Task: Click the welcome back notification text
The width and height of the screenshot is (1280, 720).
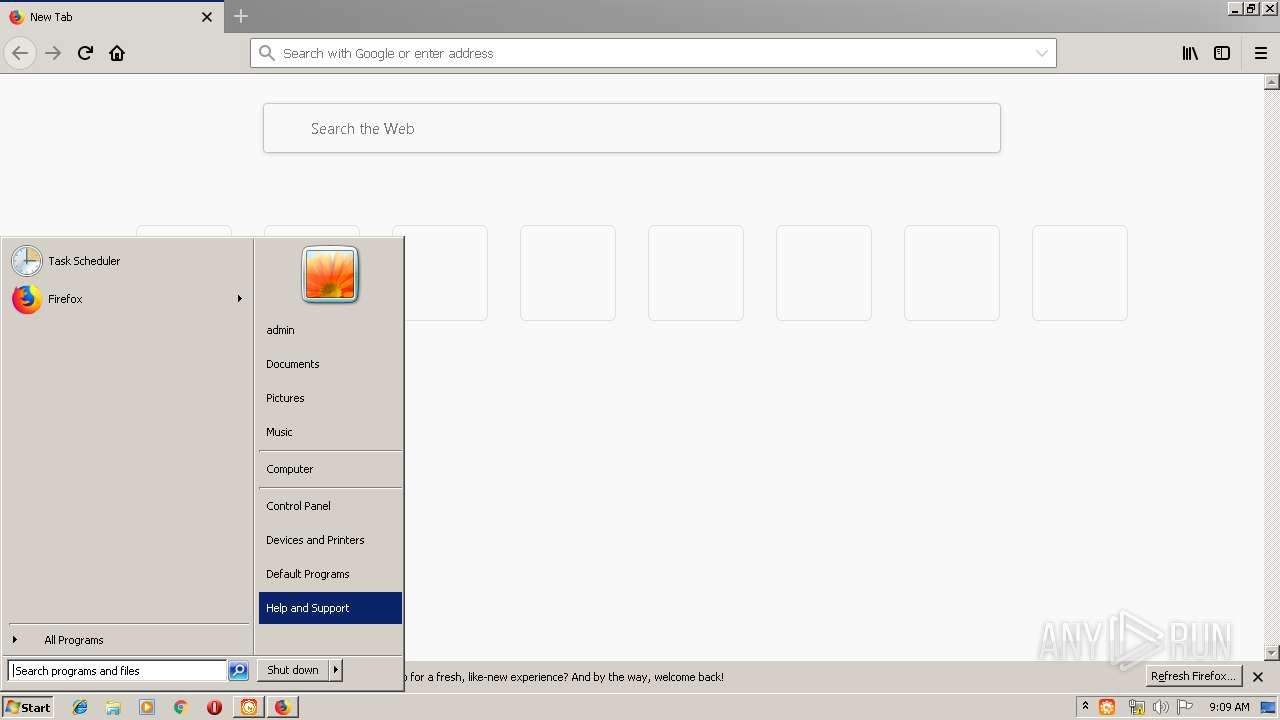Action: 564,677
